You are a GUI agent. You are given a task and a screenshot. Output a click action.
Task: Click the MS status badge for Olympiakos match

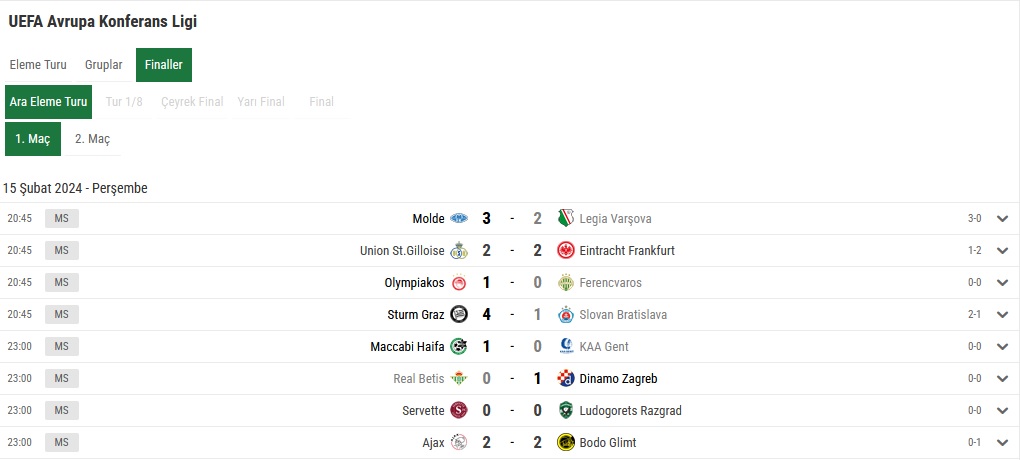tap(61, 282)
